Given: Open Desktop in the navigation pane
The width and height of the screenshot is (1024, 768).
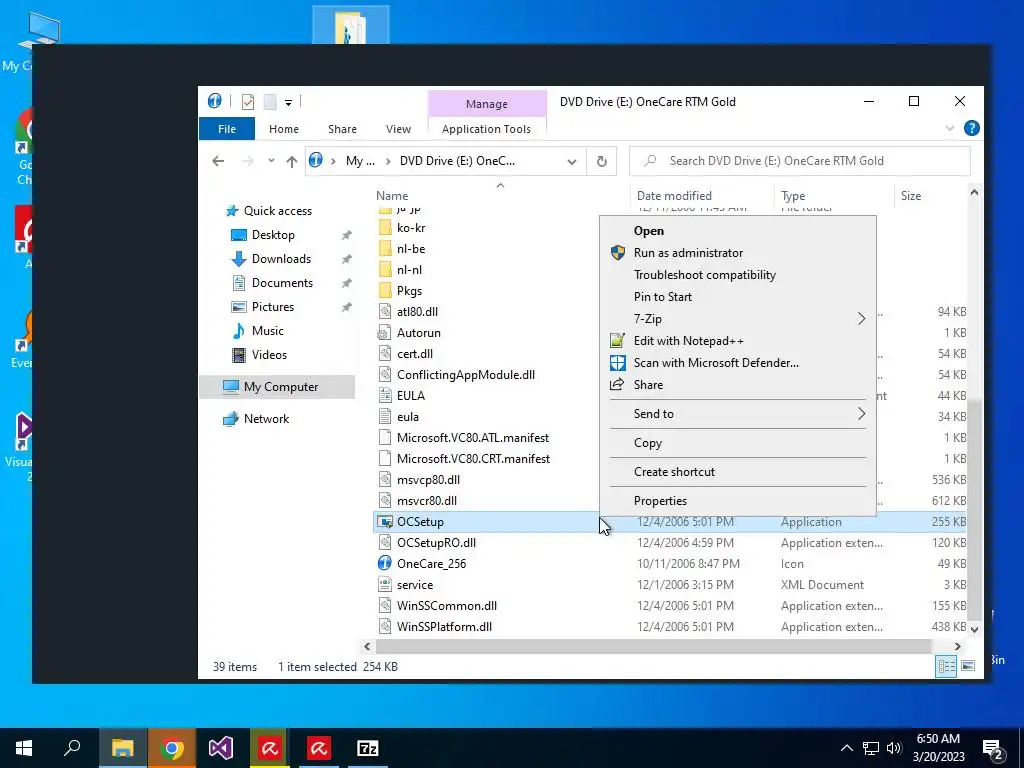Looking at the screenshot, I should tap(273, 235).
